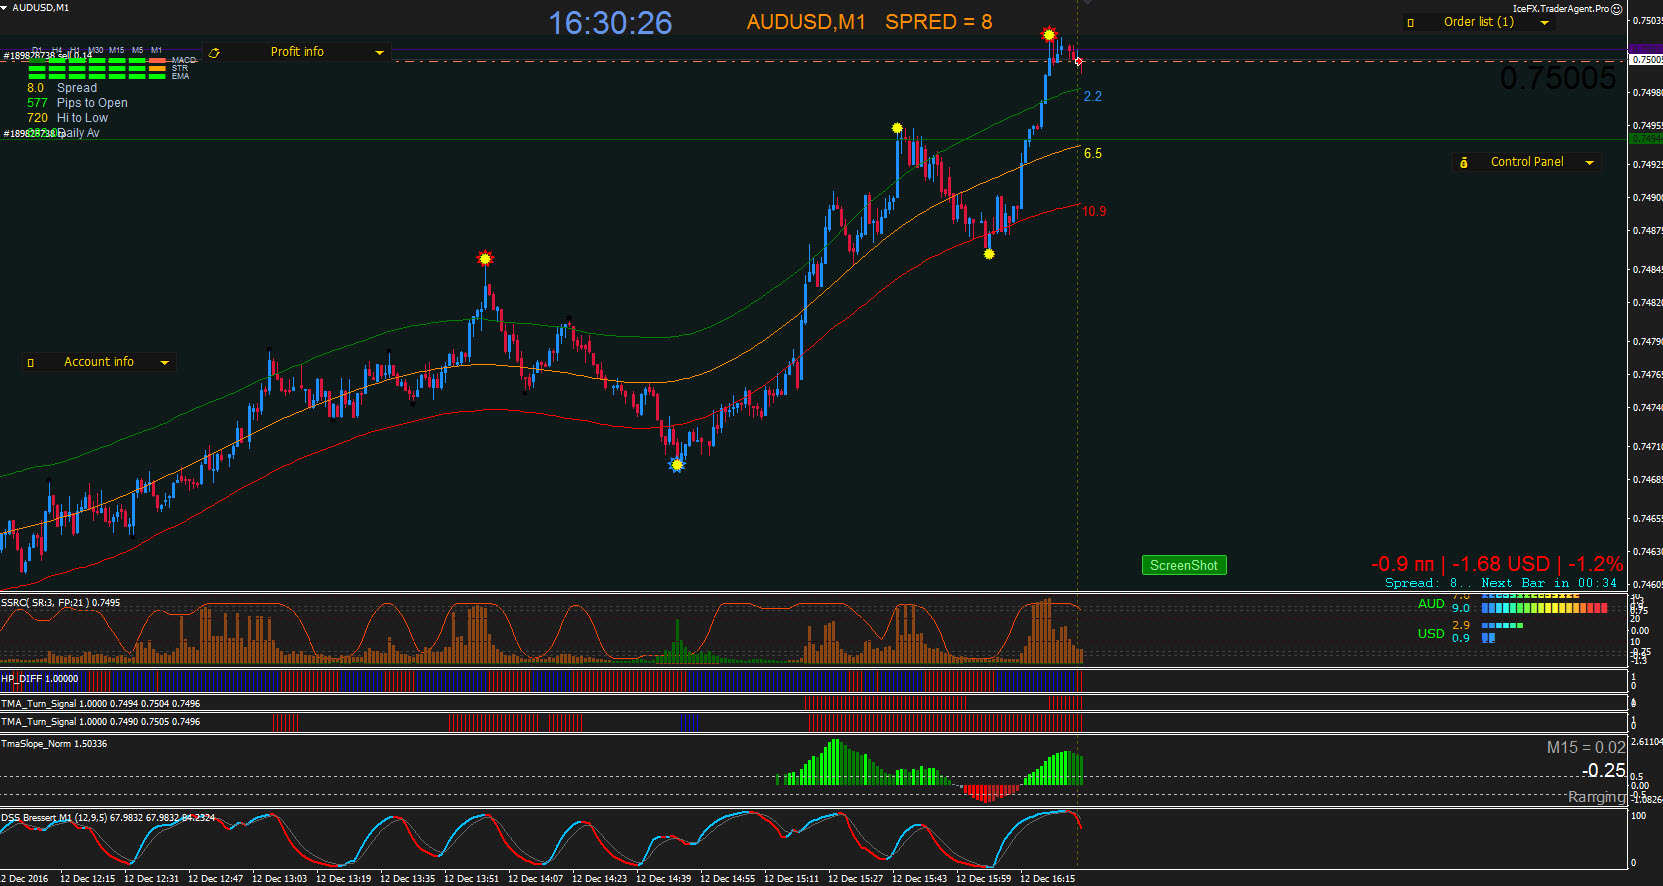Click the 720 Hi to Low line
The width and height of the screenshot is (1663, 886).
[67, 118]
